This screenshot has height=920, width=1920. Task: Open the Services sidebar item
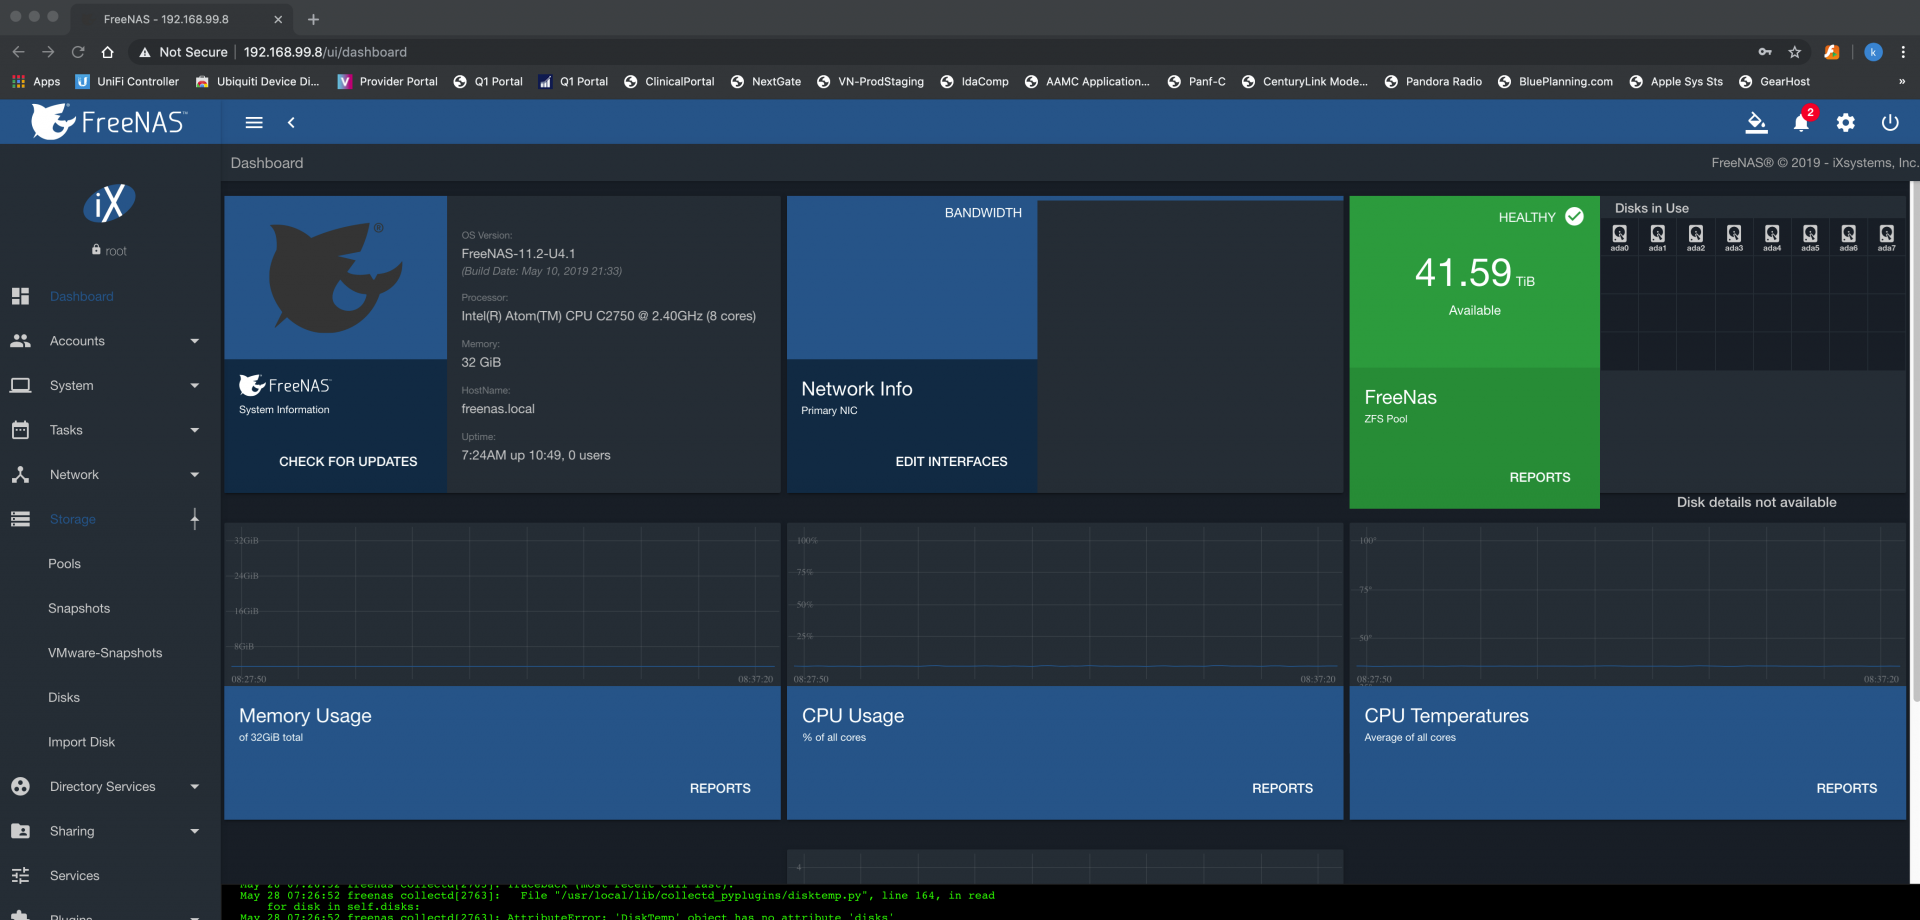click(x=110, y=876)
